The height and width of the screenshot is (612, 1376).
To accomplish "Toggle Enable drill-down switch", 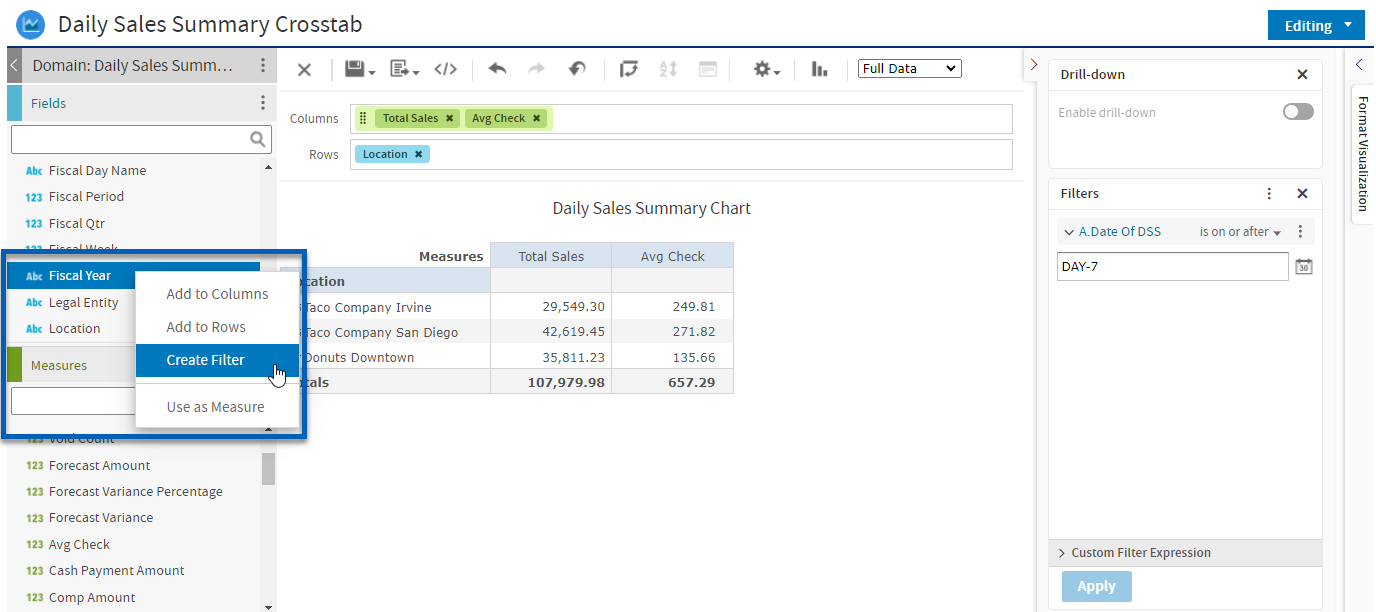I will pos(1298,112).
